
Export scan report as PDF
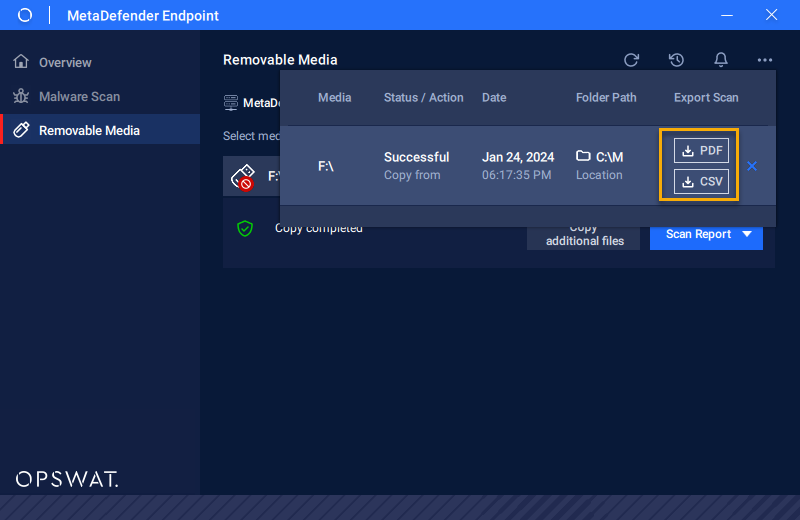click(702, 151)
